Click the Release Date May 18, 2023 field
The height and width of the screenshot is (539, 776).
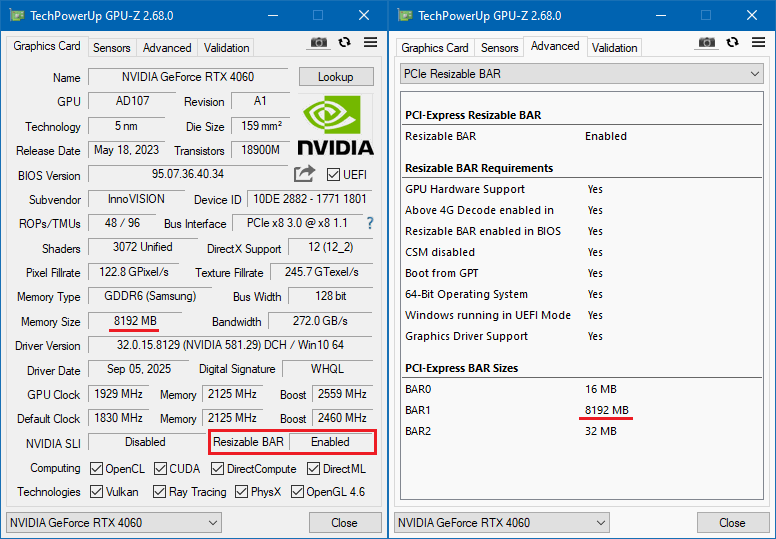pos(127,150)
